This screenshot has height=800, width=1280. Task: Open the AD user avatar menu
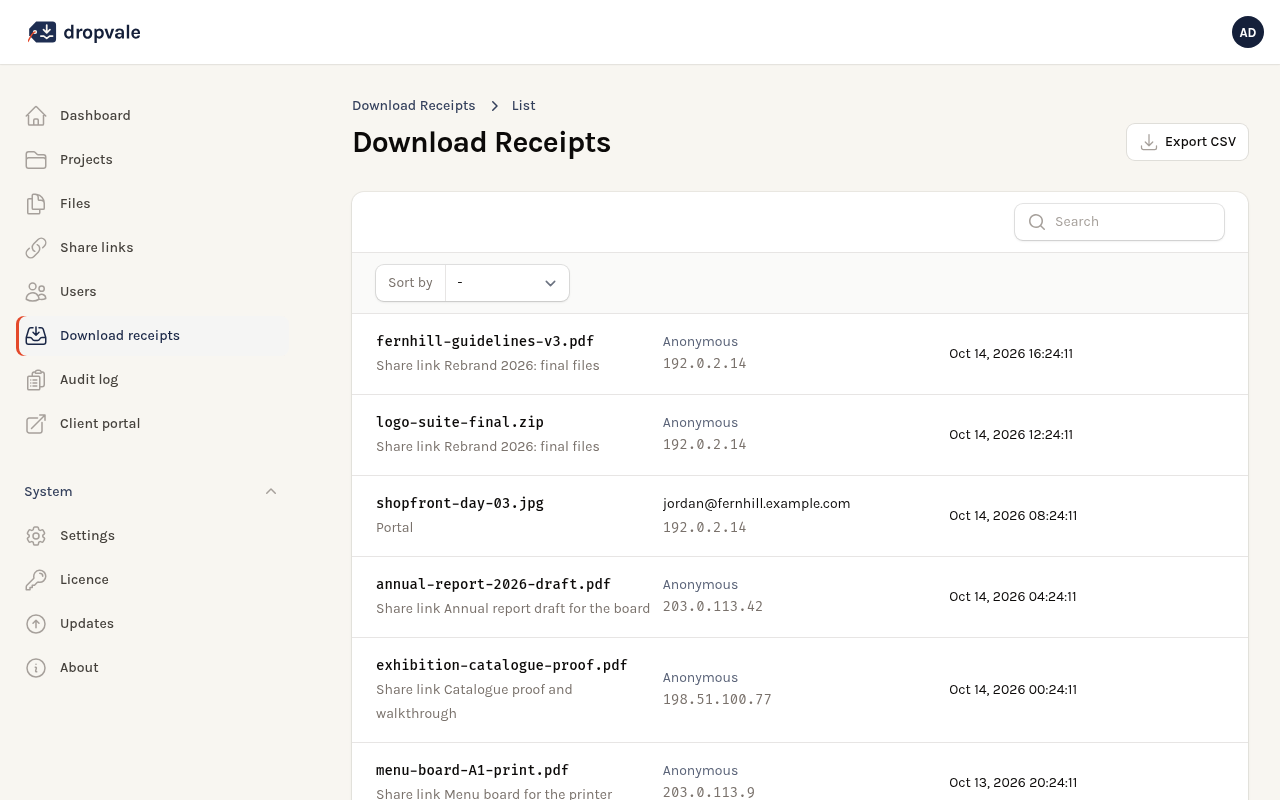(x=1248, y=32)
